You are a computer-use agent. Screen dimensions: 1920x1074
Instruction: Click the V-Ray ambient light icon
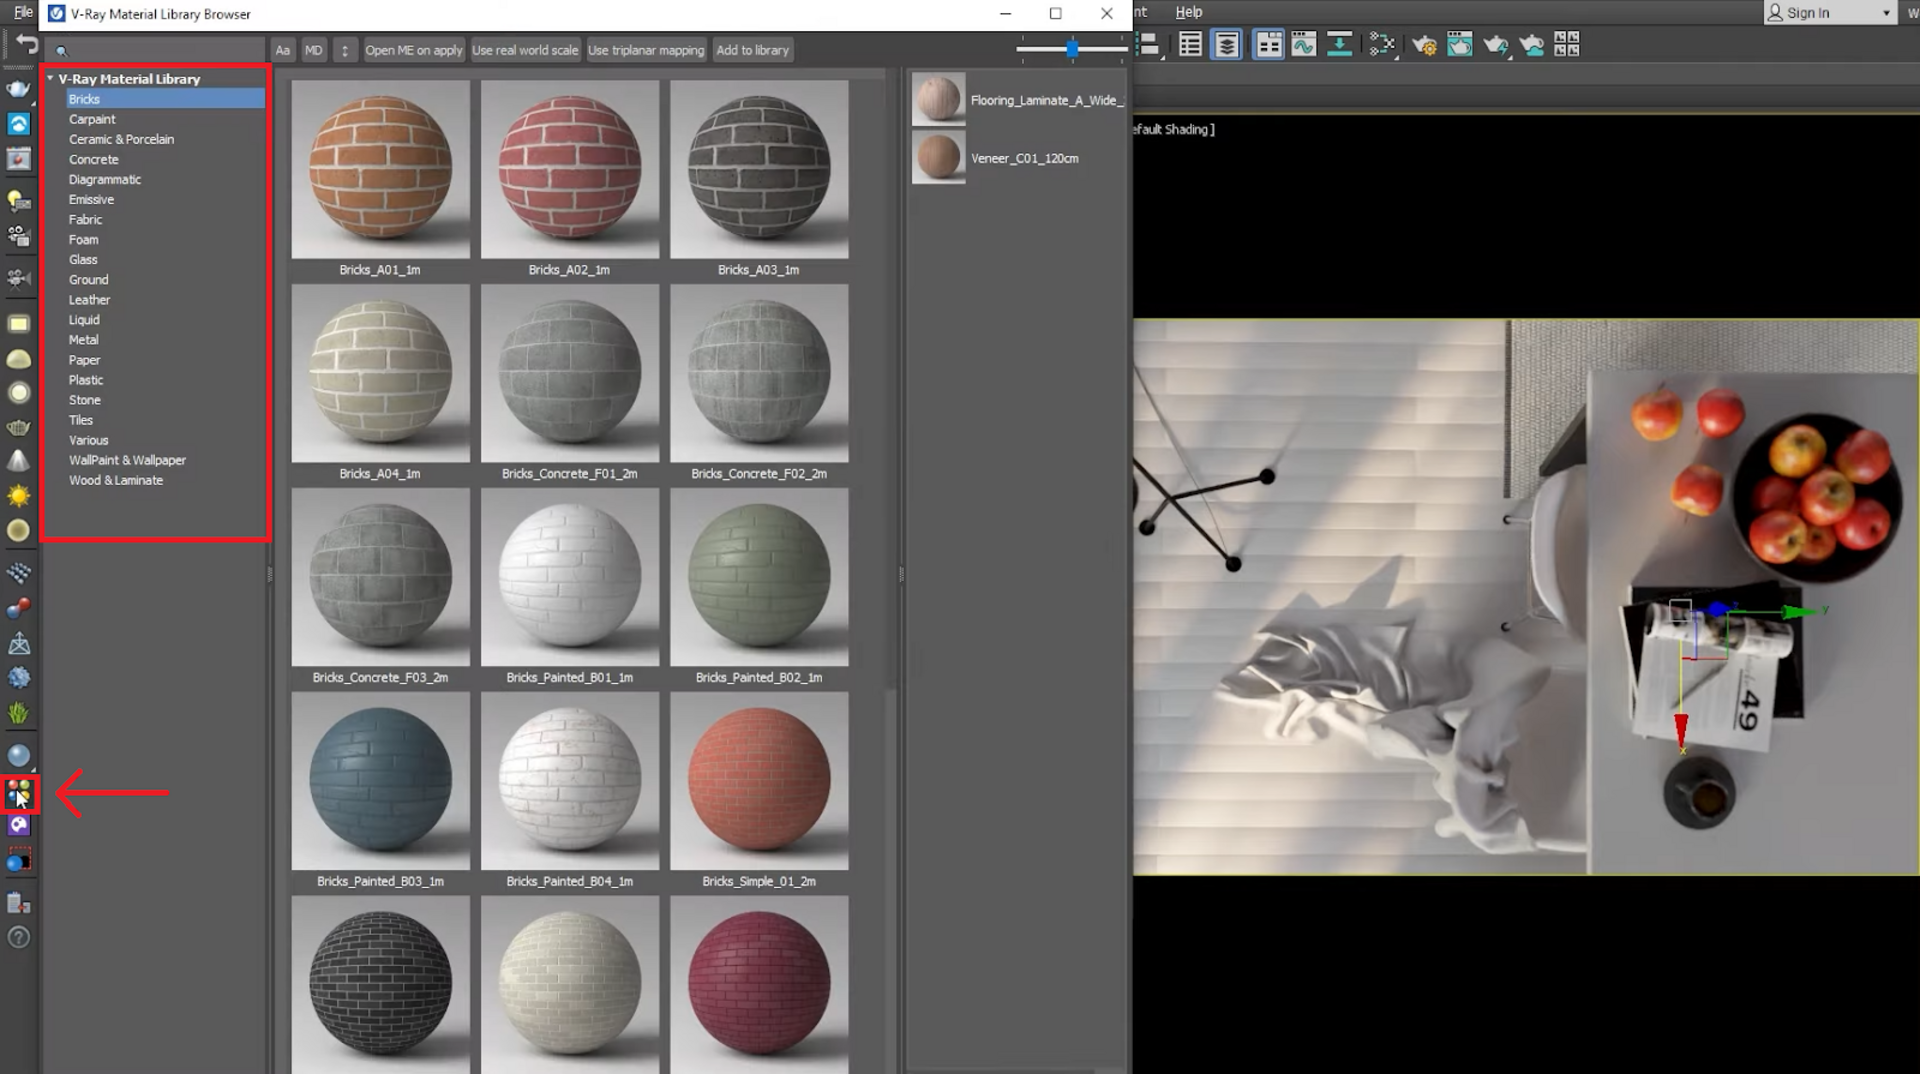click(x=19, y=530)
